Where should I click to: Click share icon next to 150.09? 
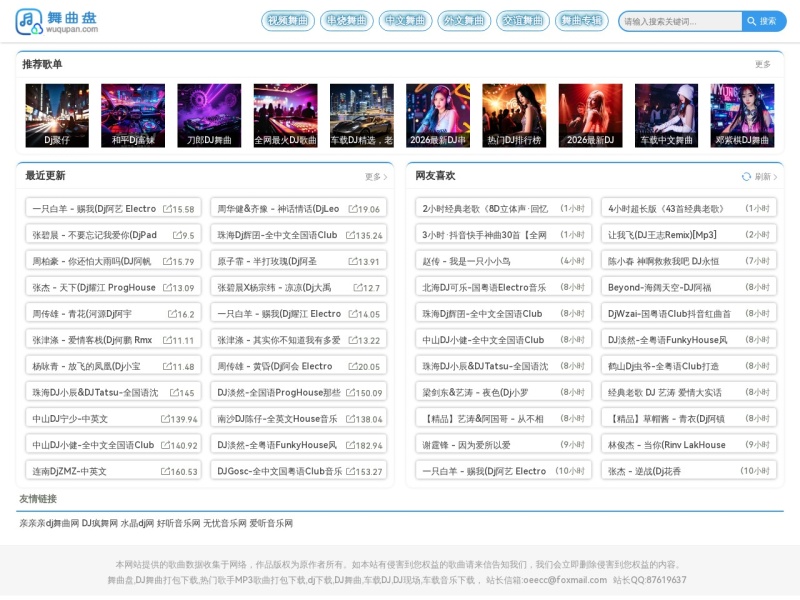tap(350, 392)
